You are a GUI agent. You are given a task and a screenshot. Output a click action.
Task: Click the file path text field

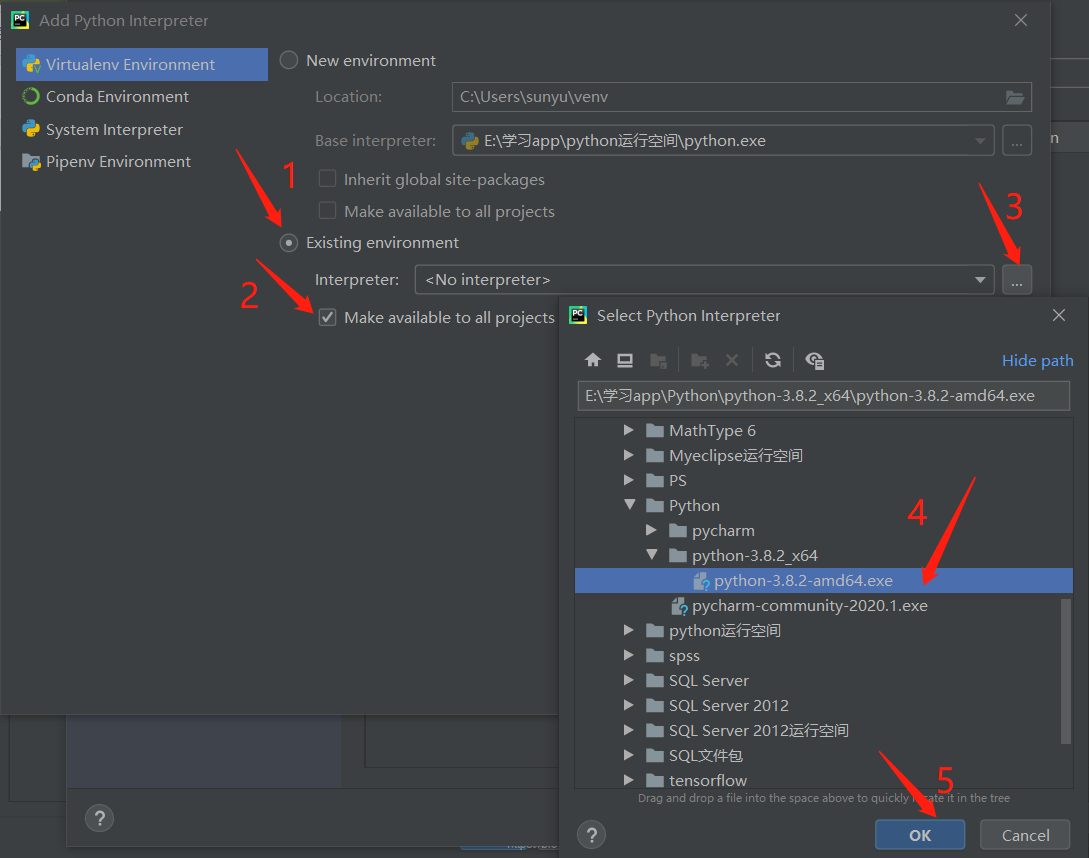[823, 396]
